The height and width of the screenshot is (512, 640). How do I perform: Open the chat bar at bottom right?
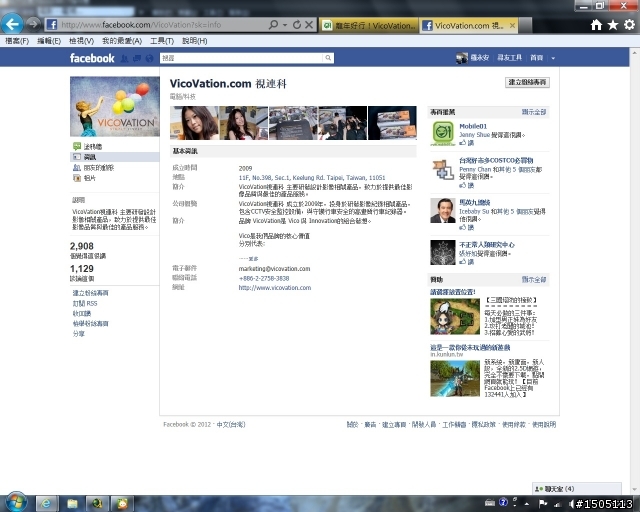pyautogui.click(x=577, y=488)
